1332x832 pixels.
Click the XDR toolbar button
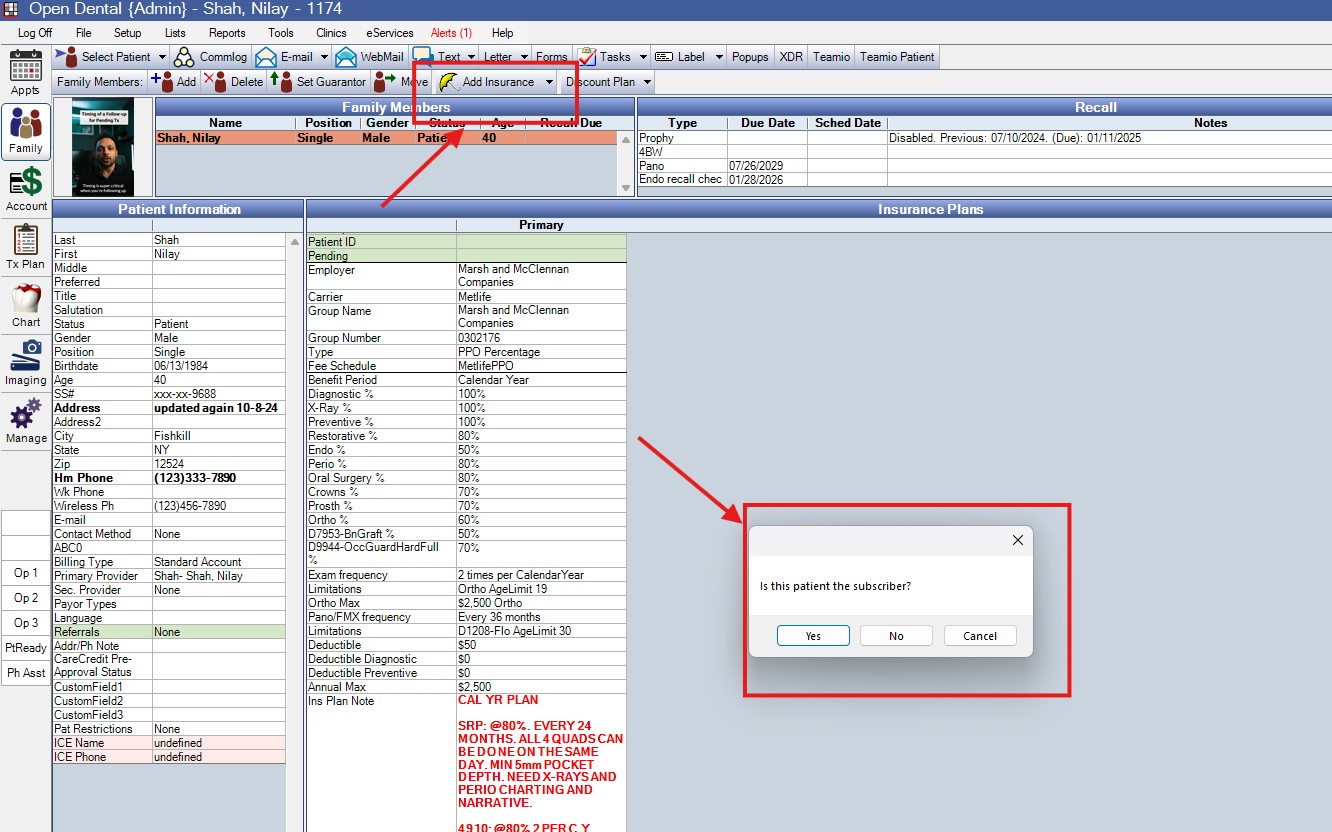(x=791, y=57)
